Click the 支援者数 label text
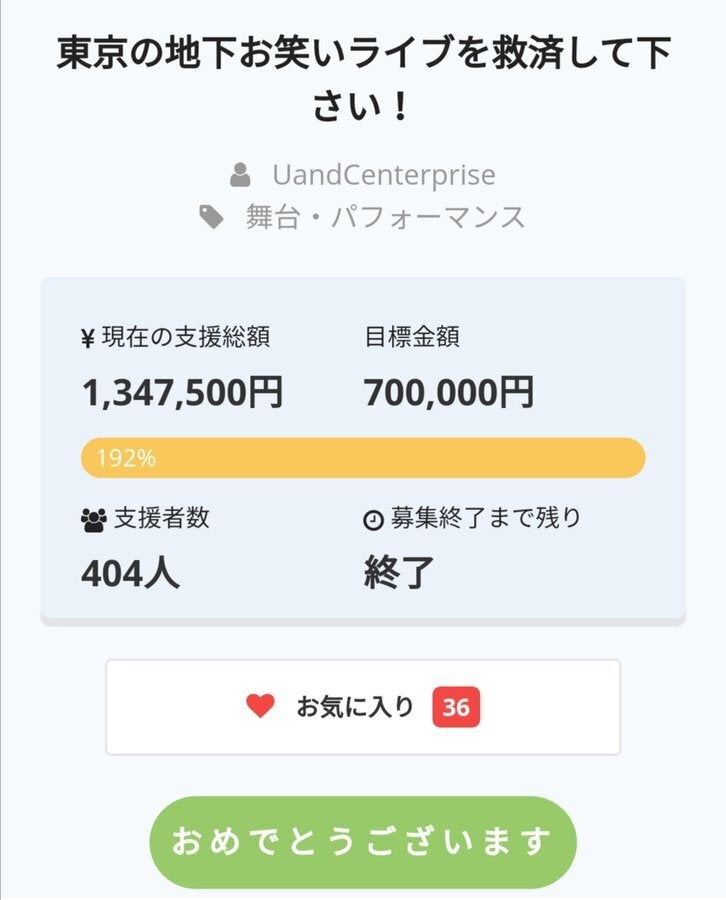 161,518
